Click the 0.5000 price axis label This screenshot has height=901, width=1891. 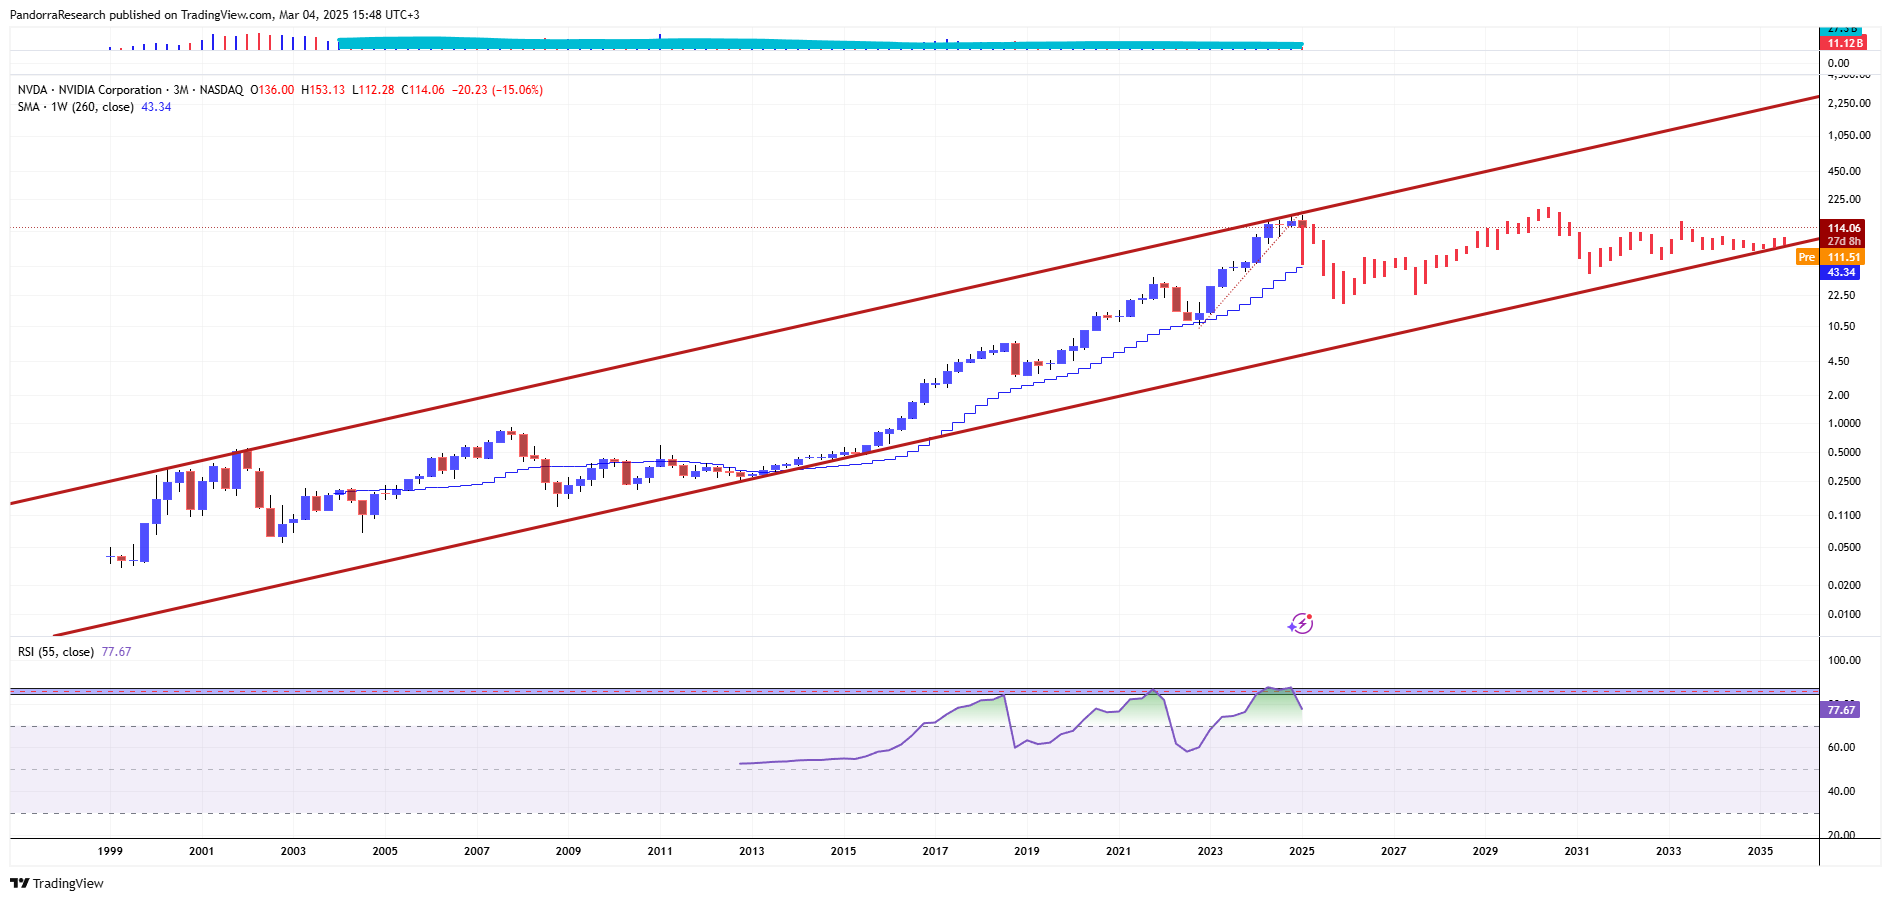[1844, 452]
